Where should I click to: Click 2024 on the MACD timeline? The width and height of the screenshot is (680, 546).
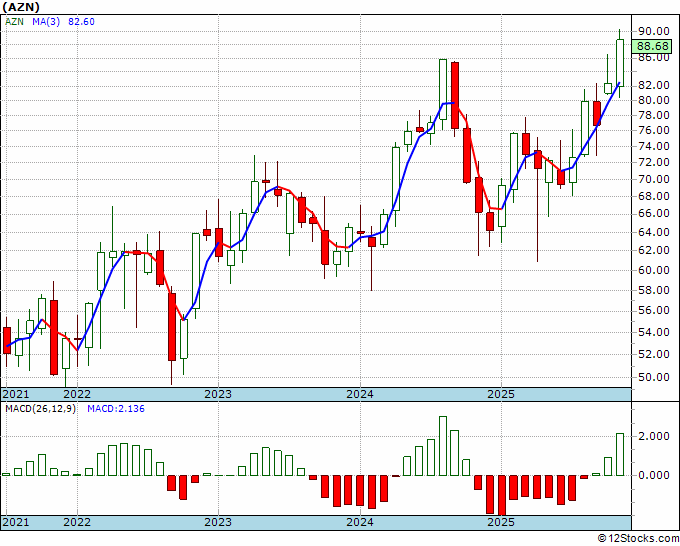tap(360, 522)
